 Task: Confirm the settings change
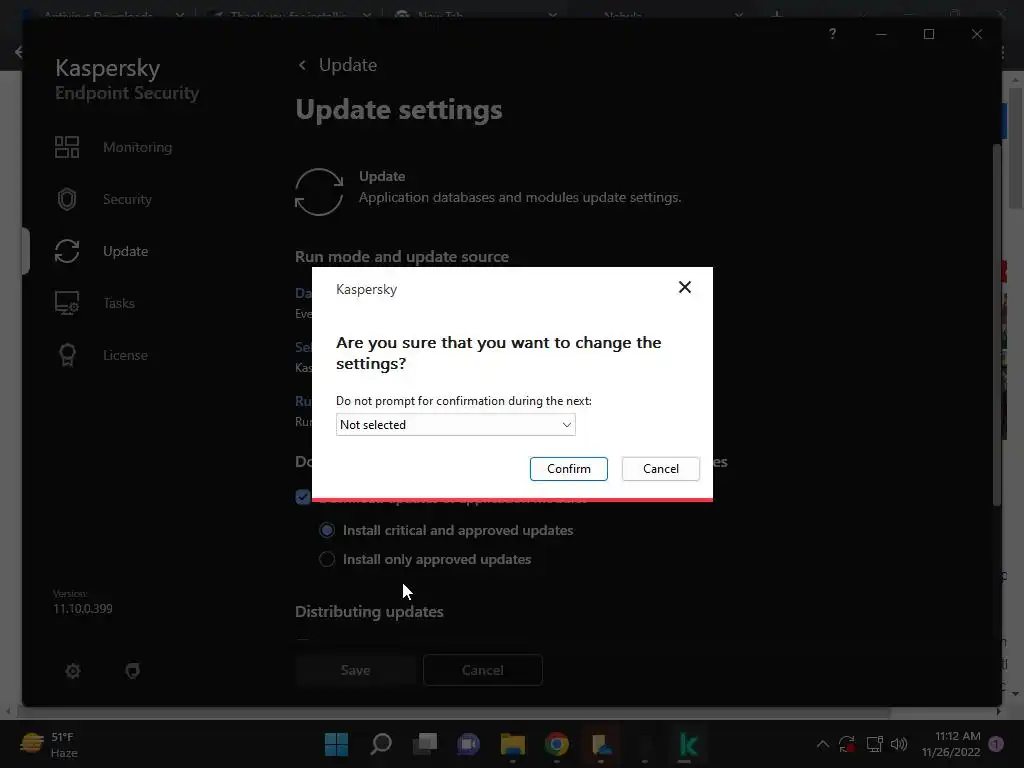[x=568, y=469]
